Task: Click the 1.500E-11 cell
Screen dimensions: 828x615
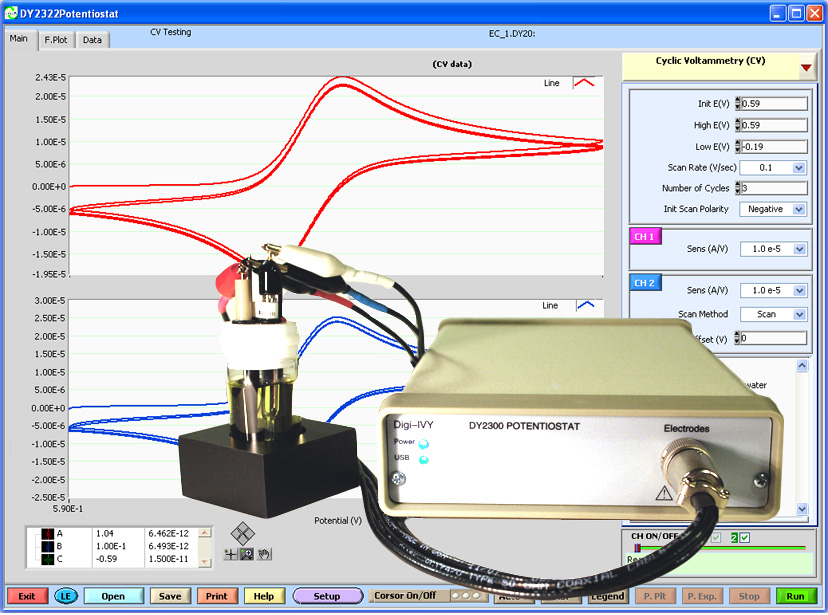Action: [168, 559]
